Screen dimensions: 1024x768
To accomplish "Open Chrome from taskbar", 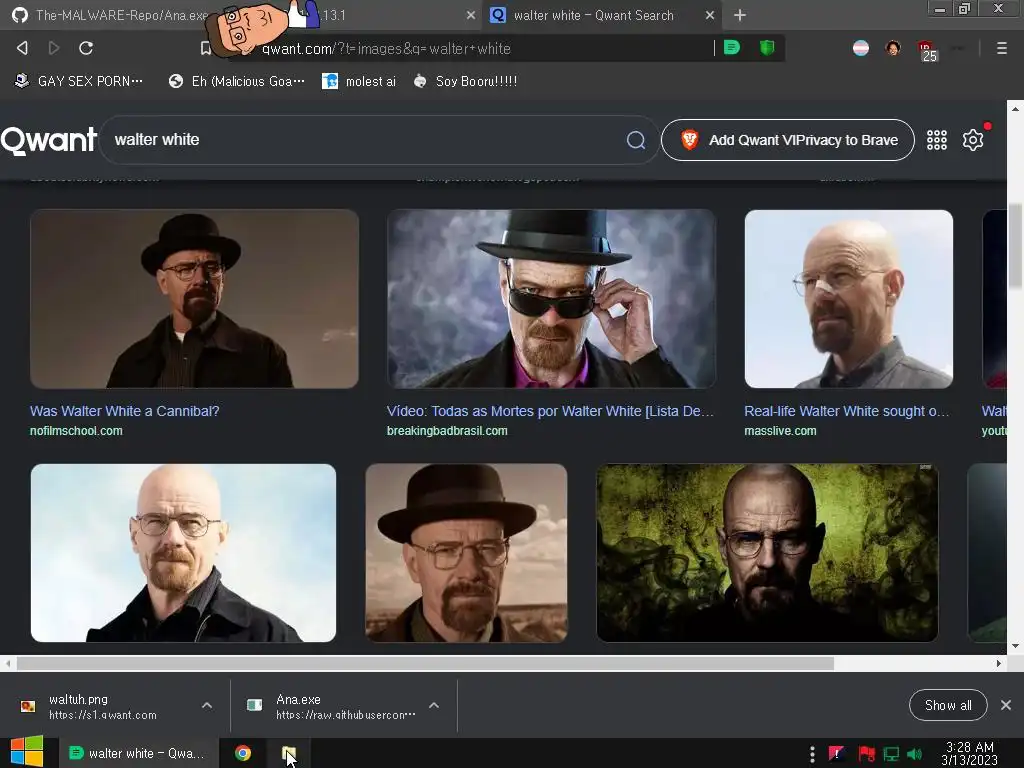I will [243, 754].
